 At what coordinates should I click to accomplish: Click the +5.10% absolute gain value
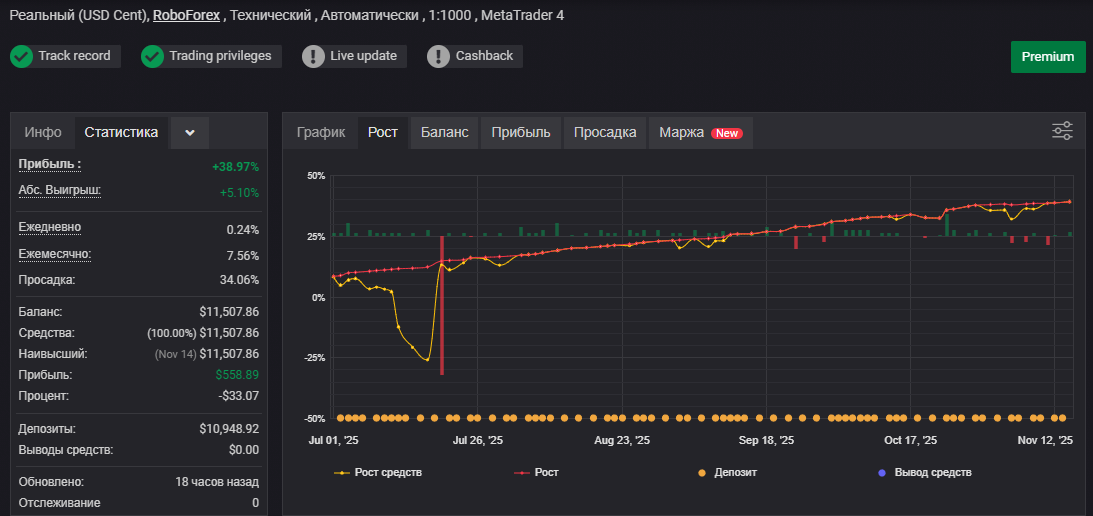(239, 192)
